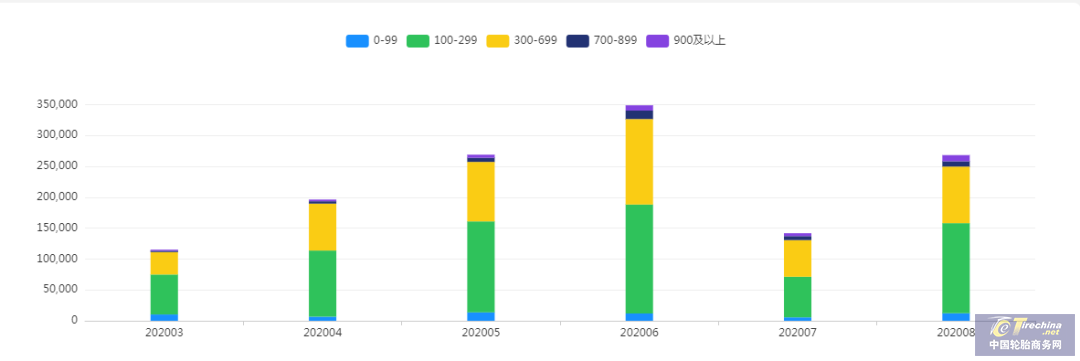
Task: Select the green segment of the 202005 bar
Action: [x=481, y=267]
